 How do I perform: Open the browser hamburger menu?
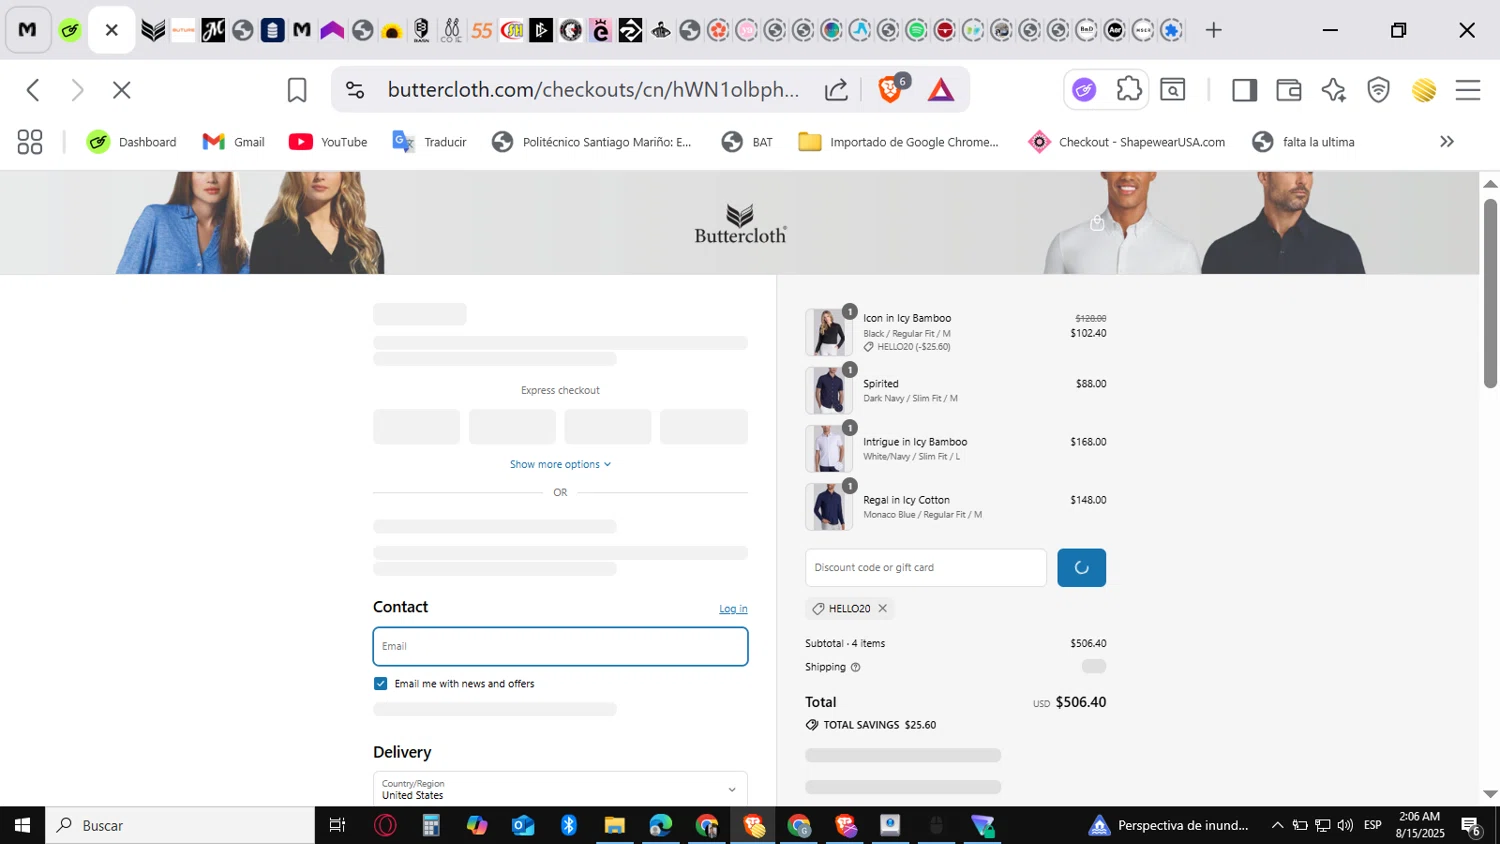pos(1468,90)
